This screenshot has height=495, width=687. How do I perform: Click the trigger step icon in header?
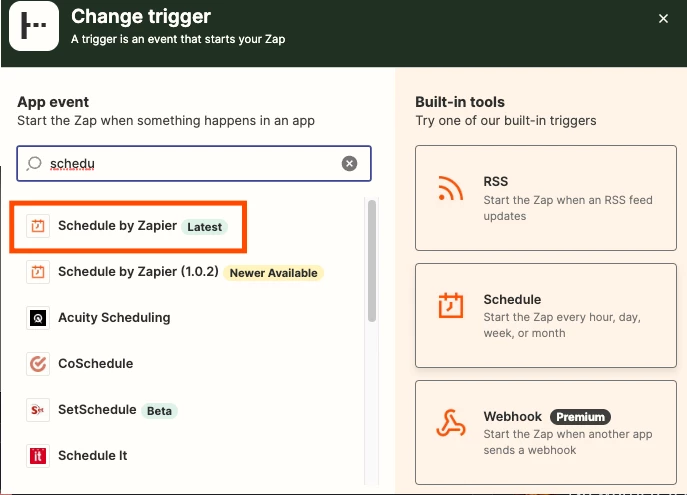(x=34, y=26)
